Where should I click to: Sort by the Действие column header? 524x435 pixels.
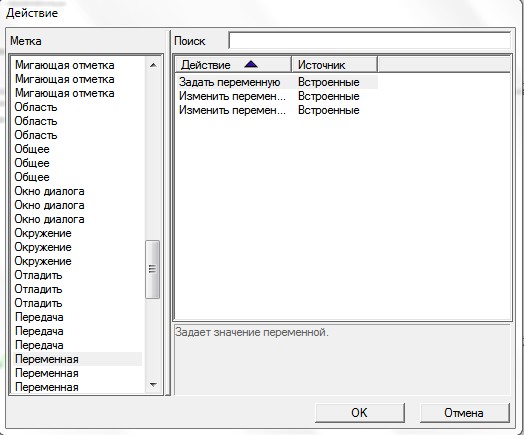click(x=233, y=64)
